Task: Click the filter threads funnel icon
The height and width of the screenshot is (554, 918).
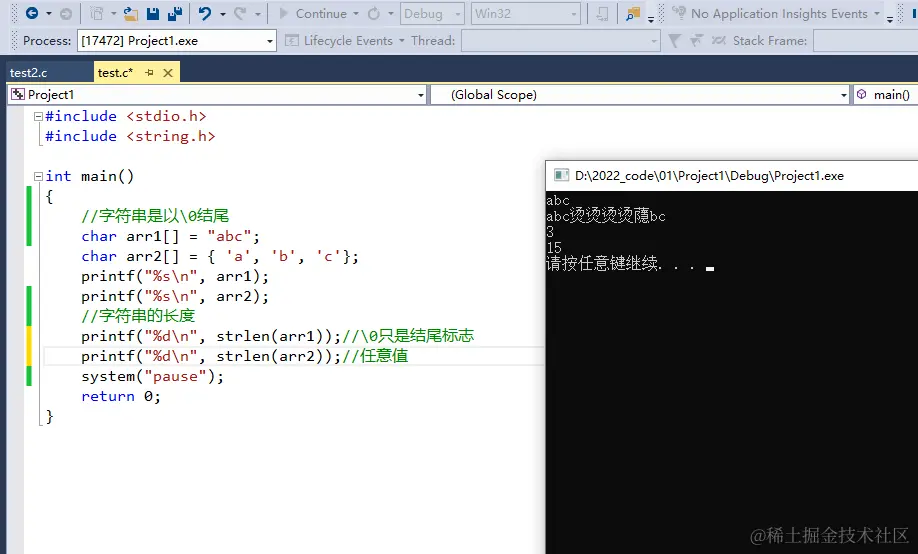Action: tap(674, 40)
